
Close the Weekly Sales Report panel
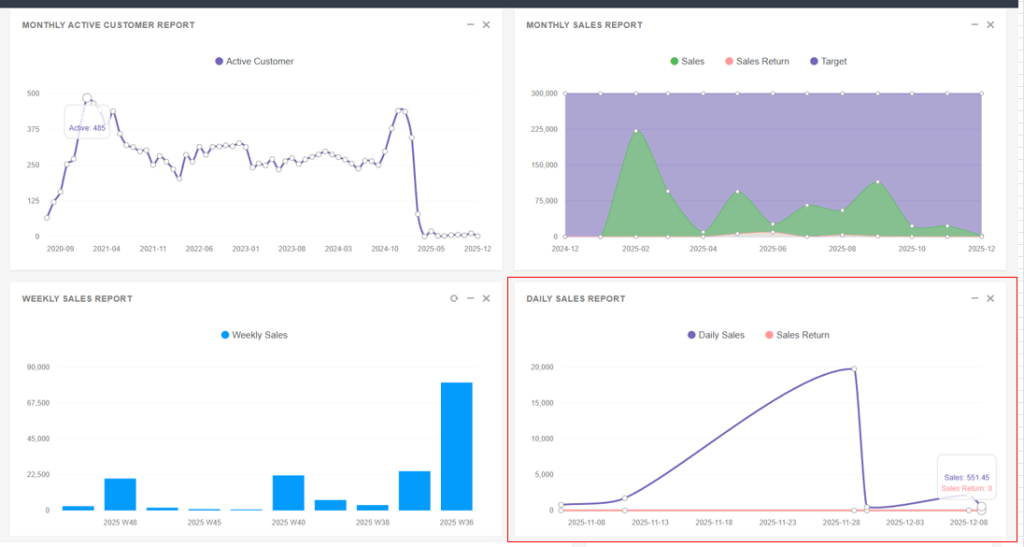point(486,298)
